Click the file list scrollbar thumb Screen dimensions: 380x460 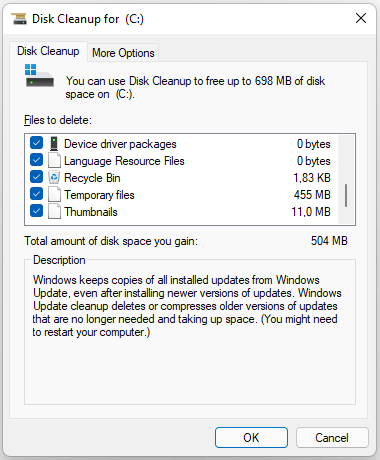click(x=346, y=195)
